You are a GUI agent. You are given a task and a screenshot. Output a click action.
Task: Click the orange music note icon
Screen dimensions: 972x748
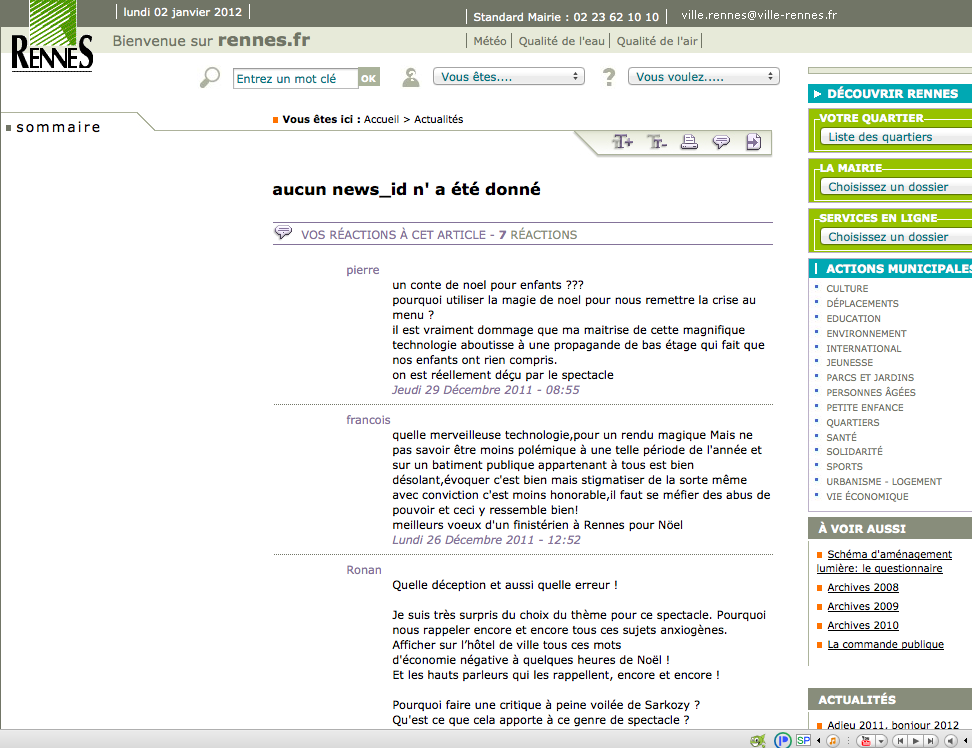pyautogui.click(x=832, y=740)
